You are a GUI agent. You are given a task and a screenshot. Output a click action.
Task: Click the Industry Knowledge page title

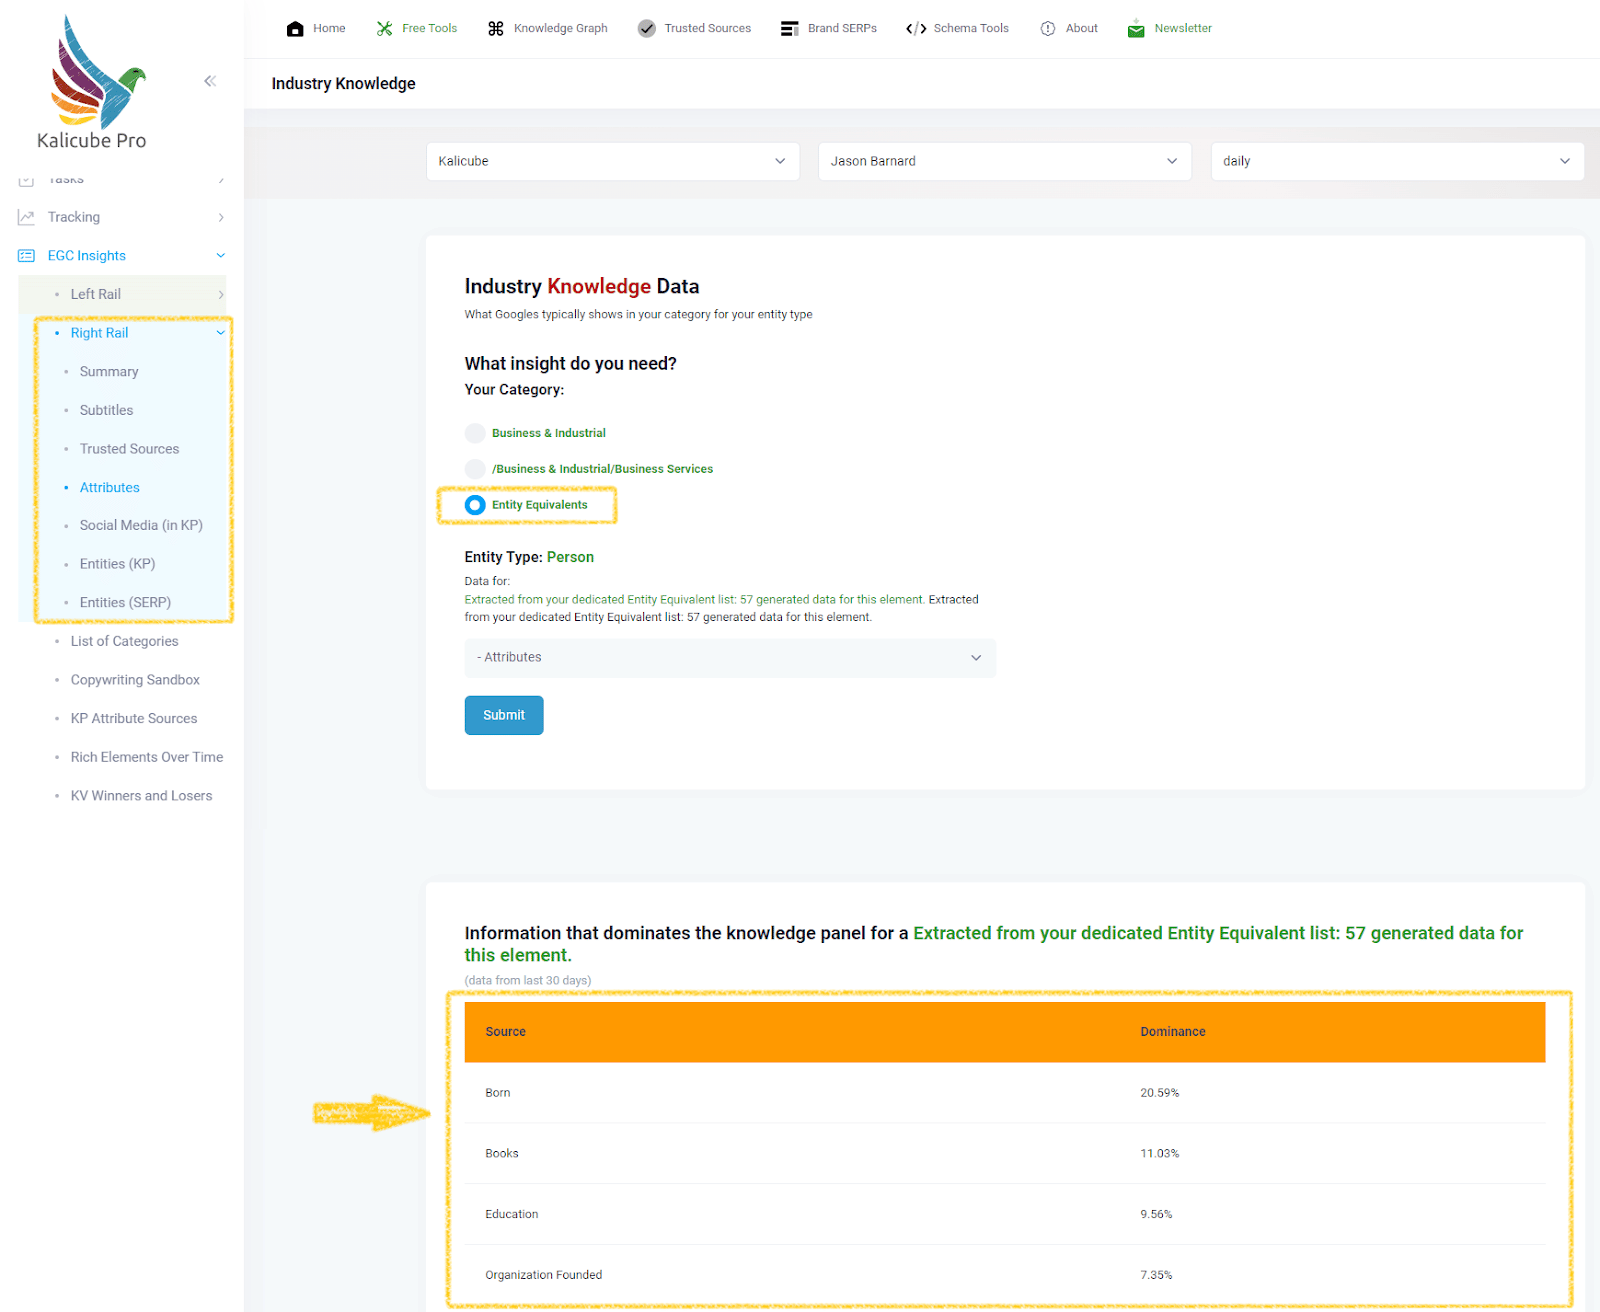[x=343, y=84]
